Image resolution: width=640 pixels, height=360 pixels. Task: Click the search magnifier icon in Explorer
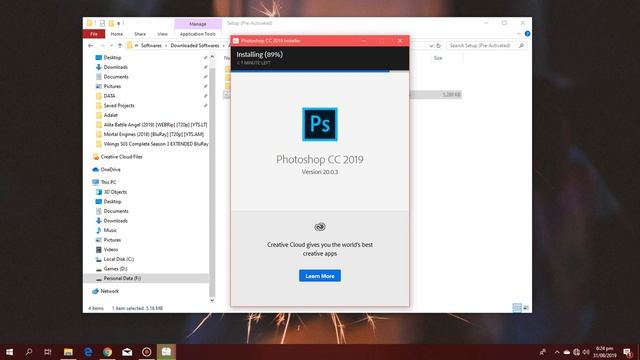[x=521, y=46]
